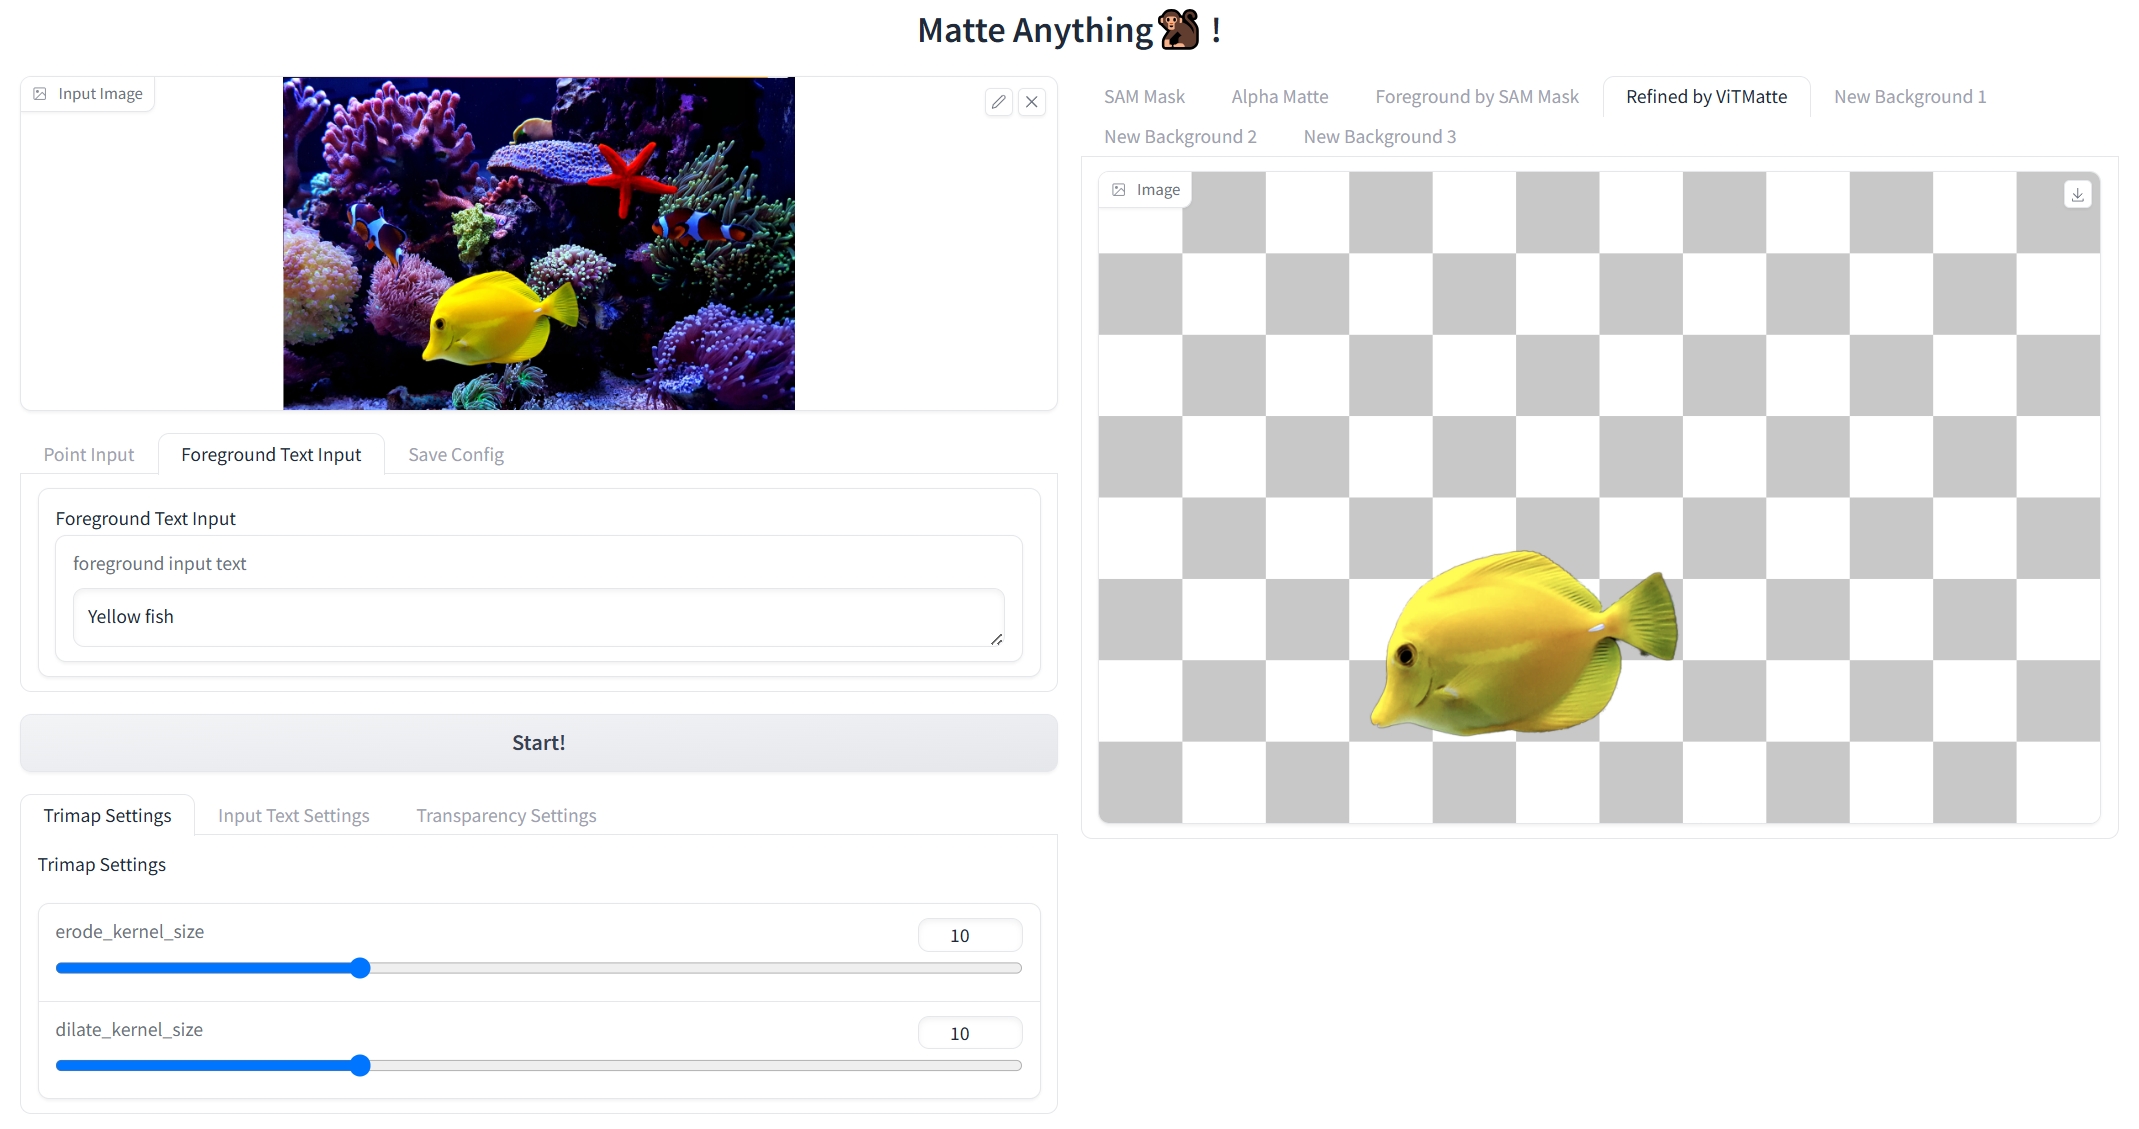Click the dilate_kernel_size number field

click(969, 1034)
